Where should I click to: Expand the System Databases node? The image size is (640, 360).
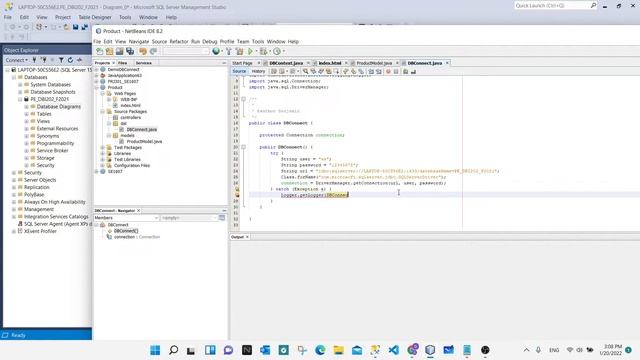click(20, 84)
